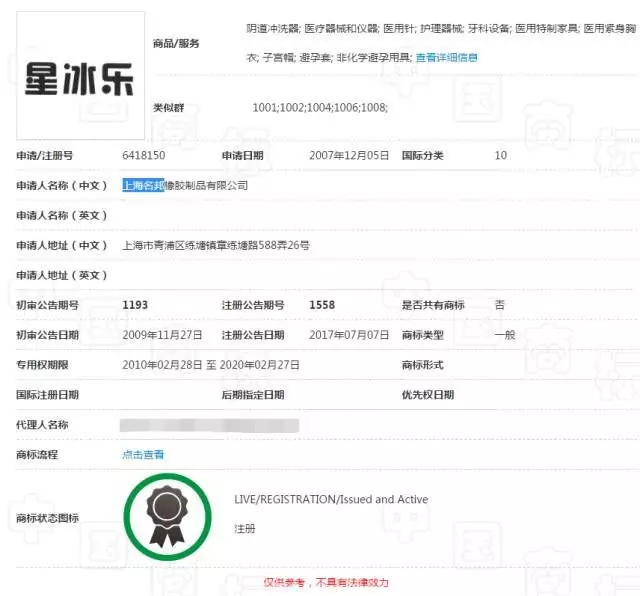The width and height of the screenshot is (640, 596).
Task: Select the application date 2007年12月05日
Action: [x=349, y=156]
